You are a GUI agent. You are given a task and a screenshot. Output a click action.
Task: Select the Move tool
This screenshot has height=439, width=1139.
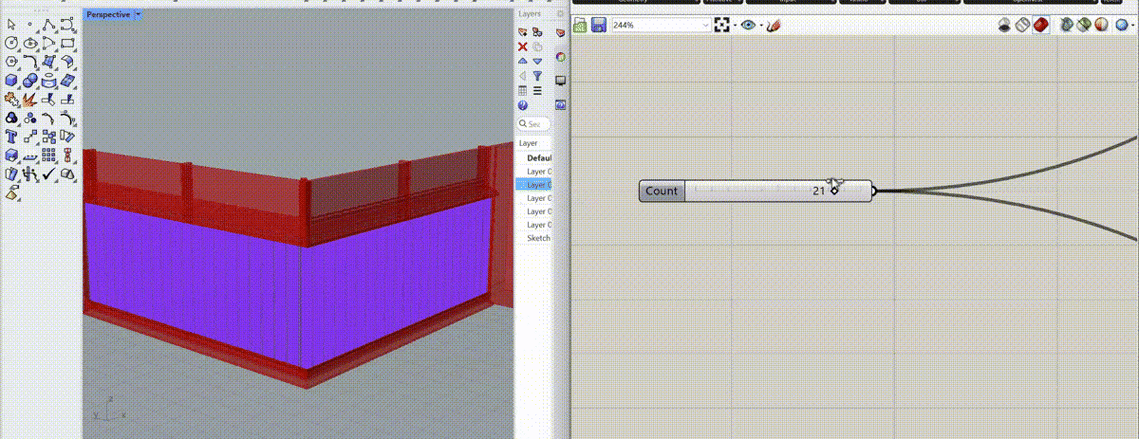(x=30, y=136)
